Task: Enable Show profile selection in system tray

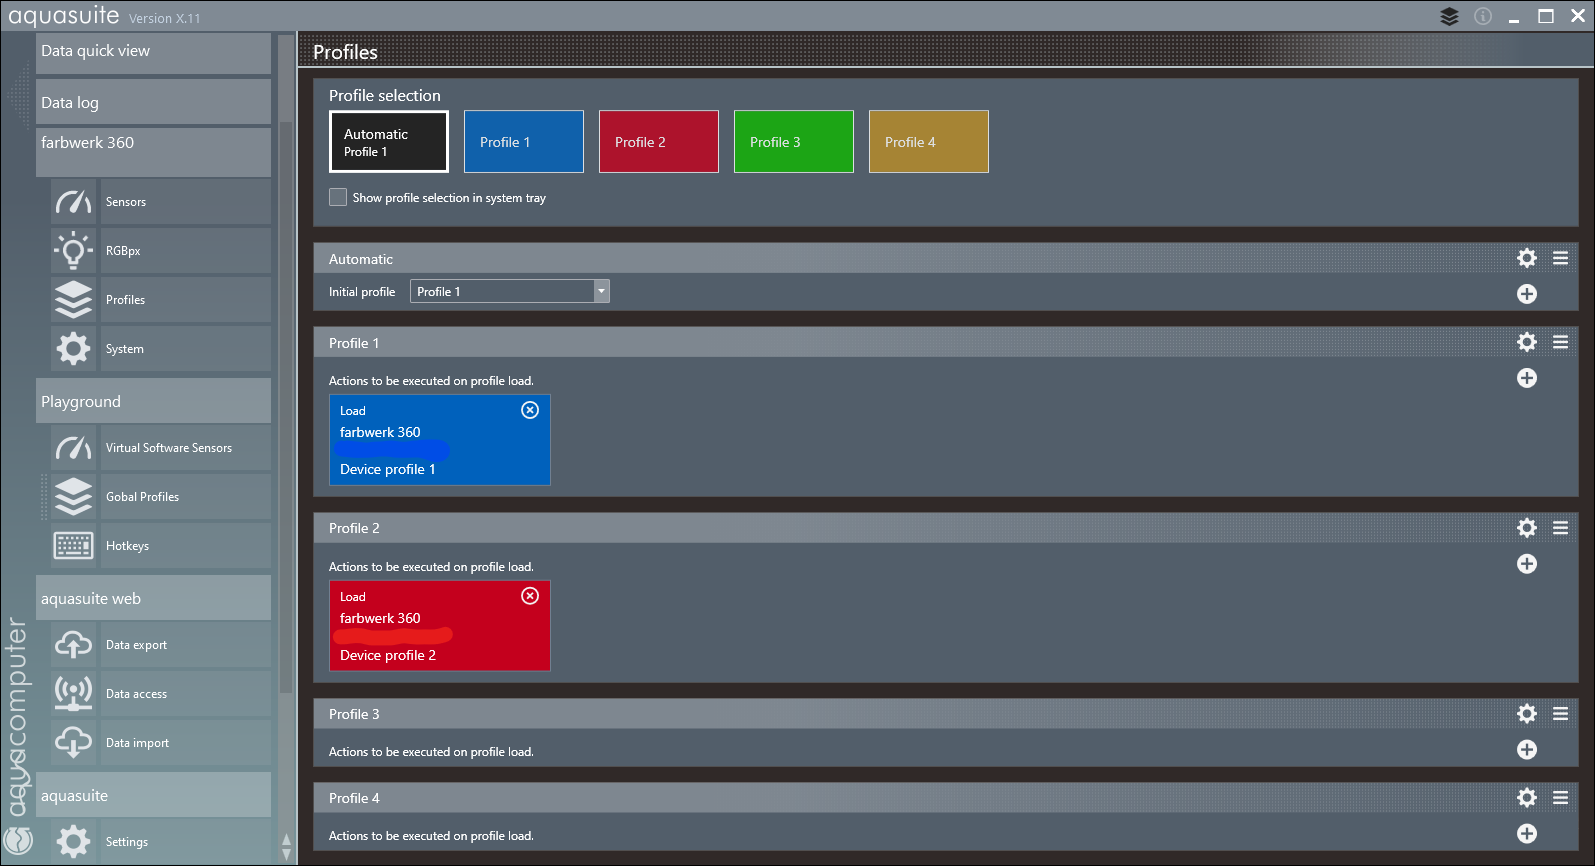Action: 338,197
